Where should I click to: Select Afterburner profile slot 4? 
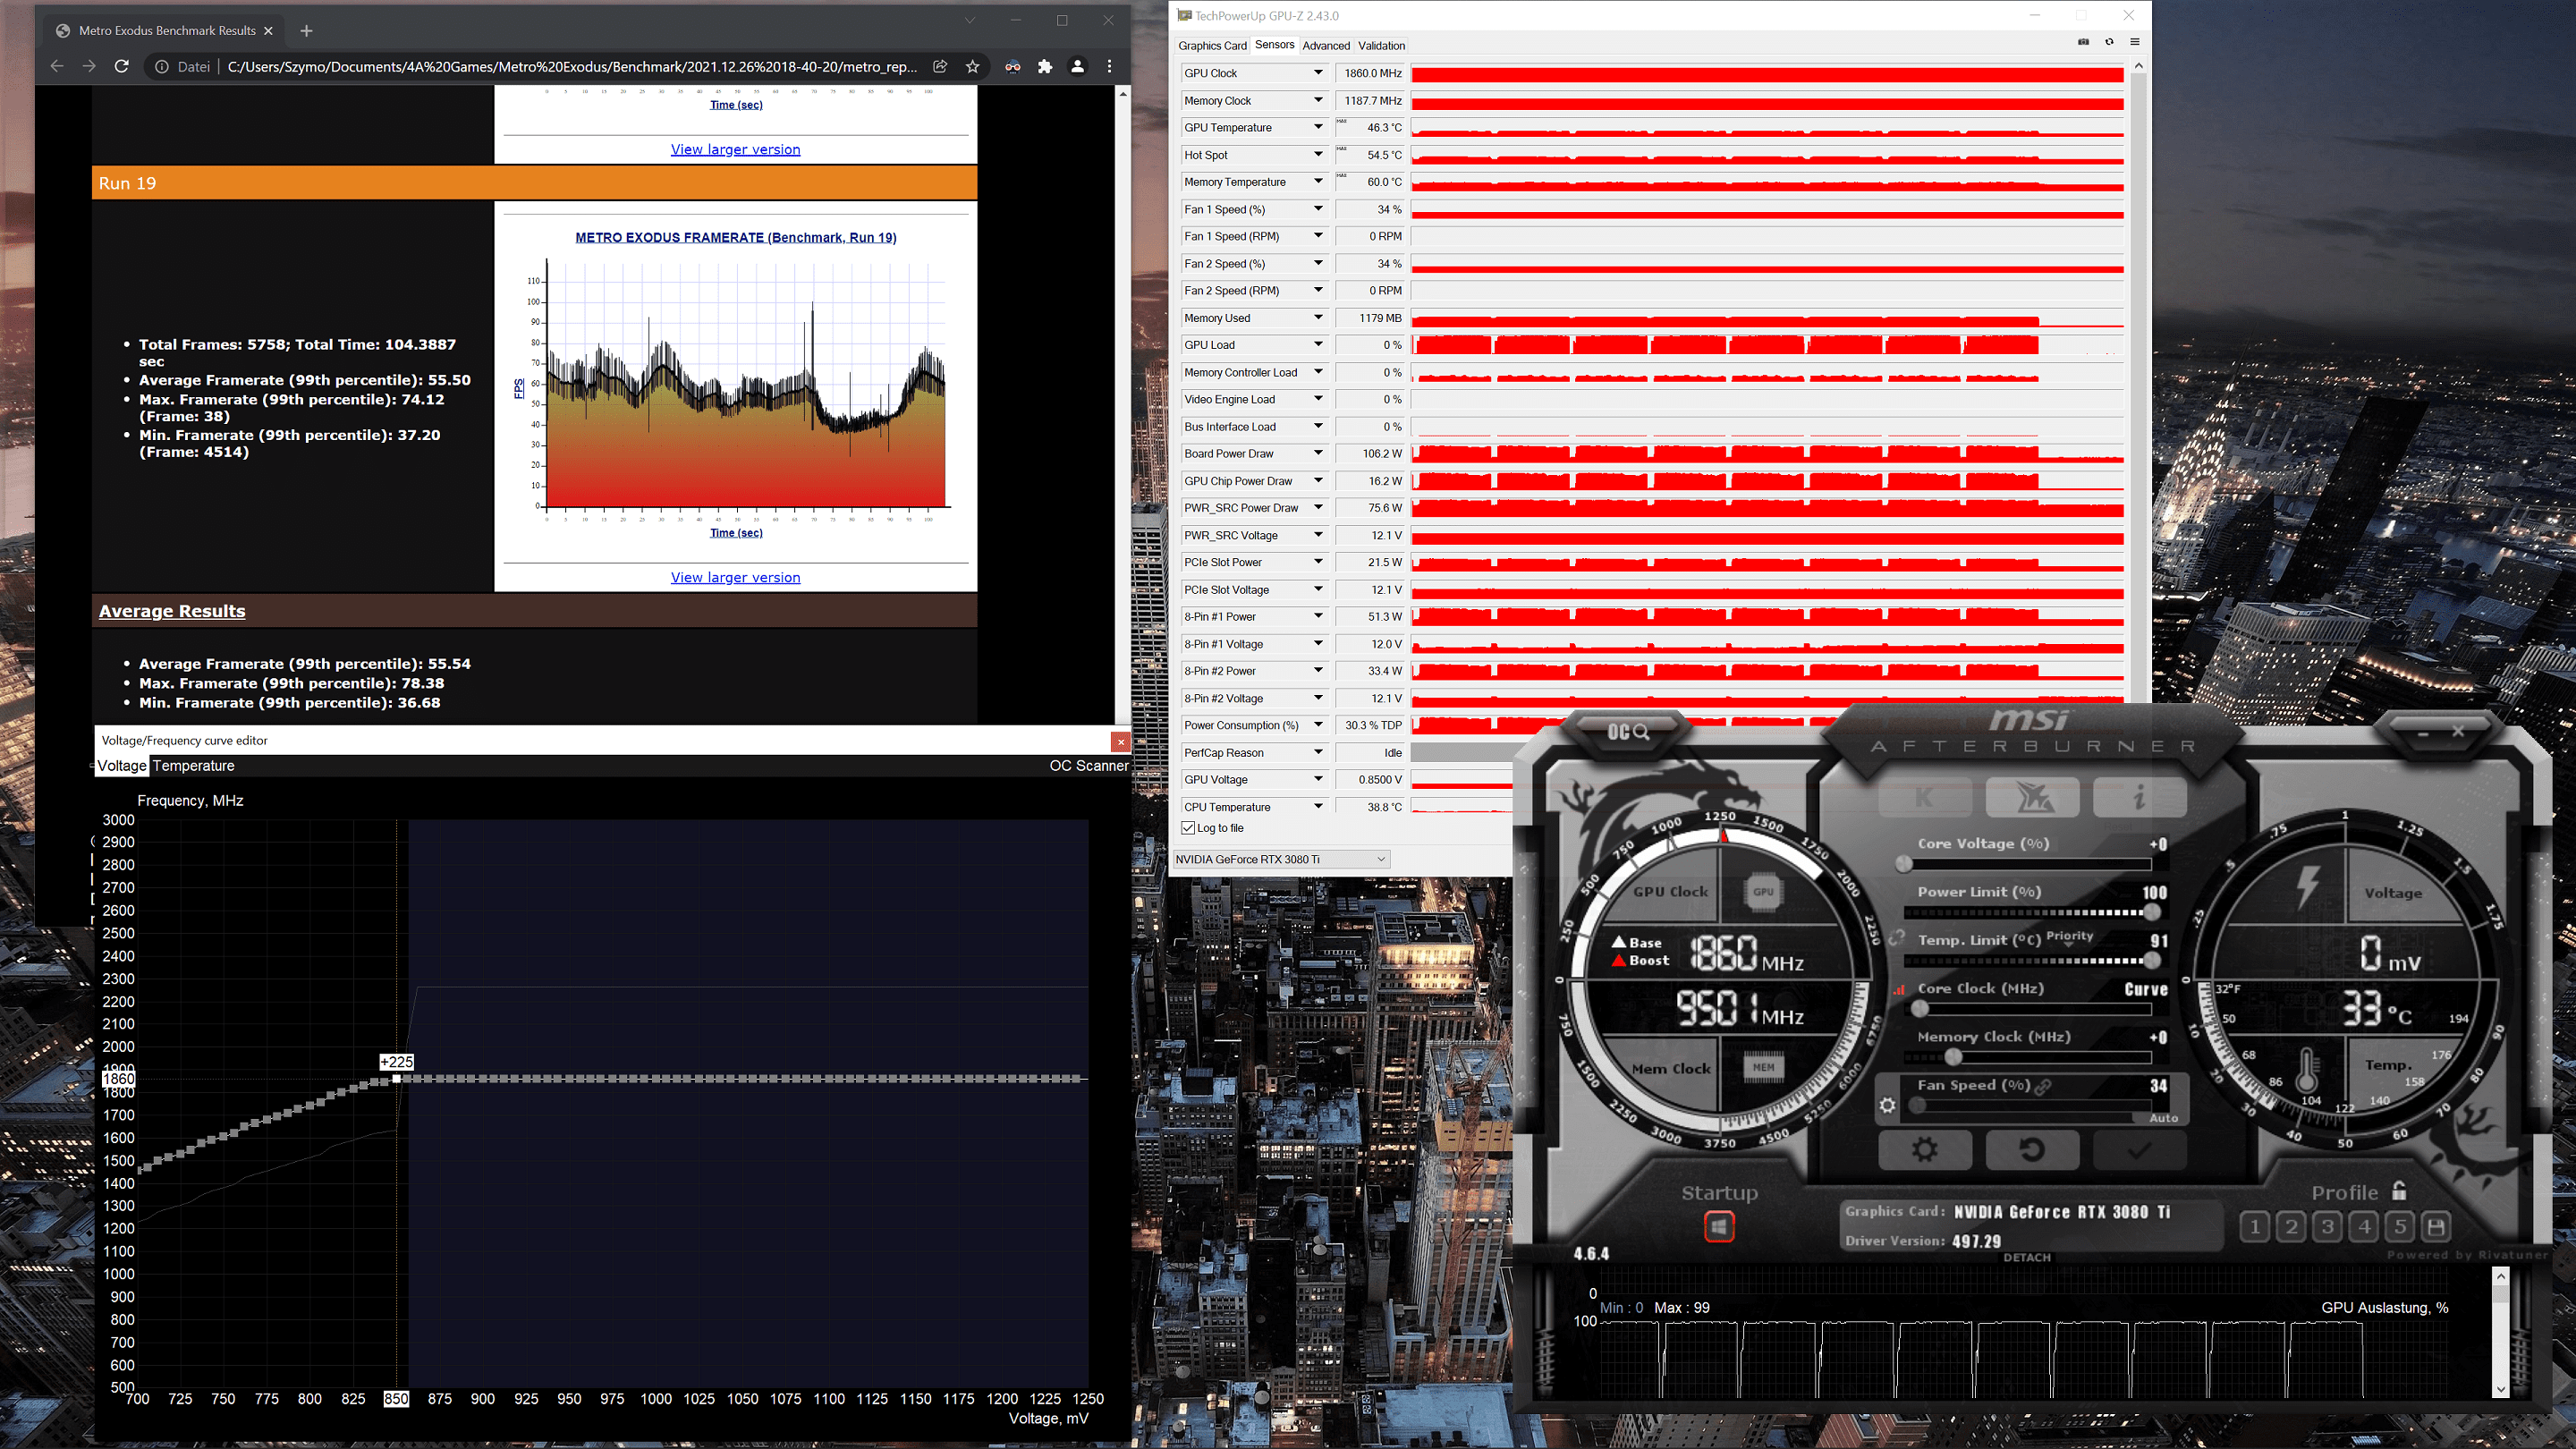[x=2364, y=1226]
